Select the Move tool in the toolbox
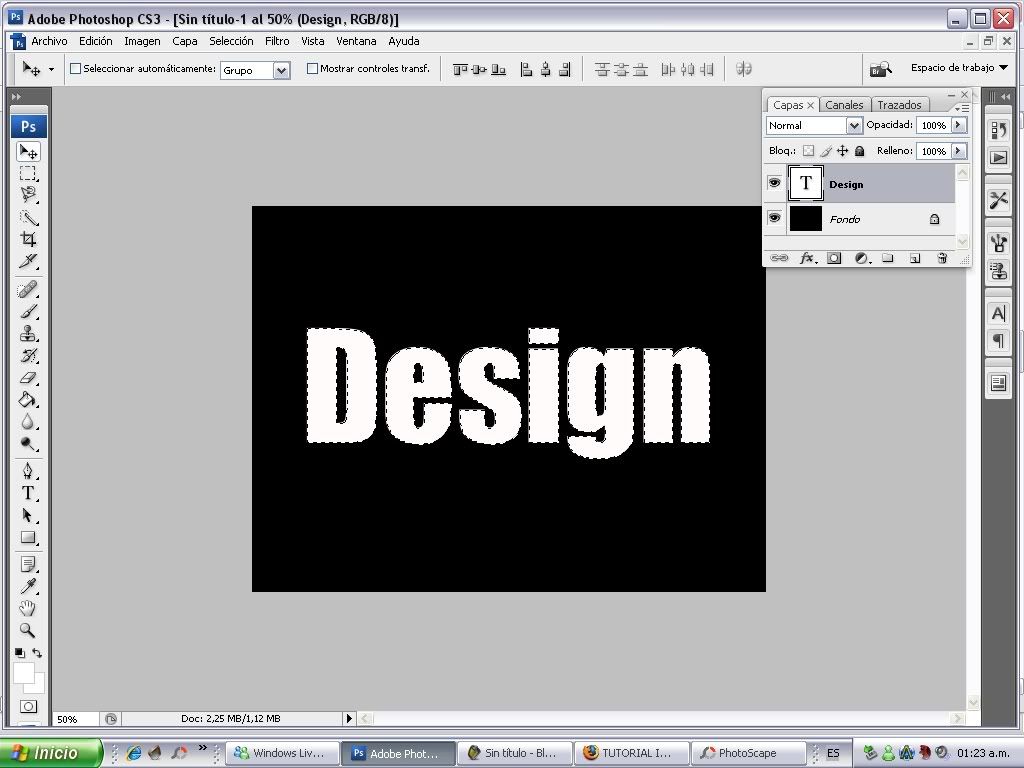This screenshot has width=1024, height=768. click(x=27, y=152)
